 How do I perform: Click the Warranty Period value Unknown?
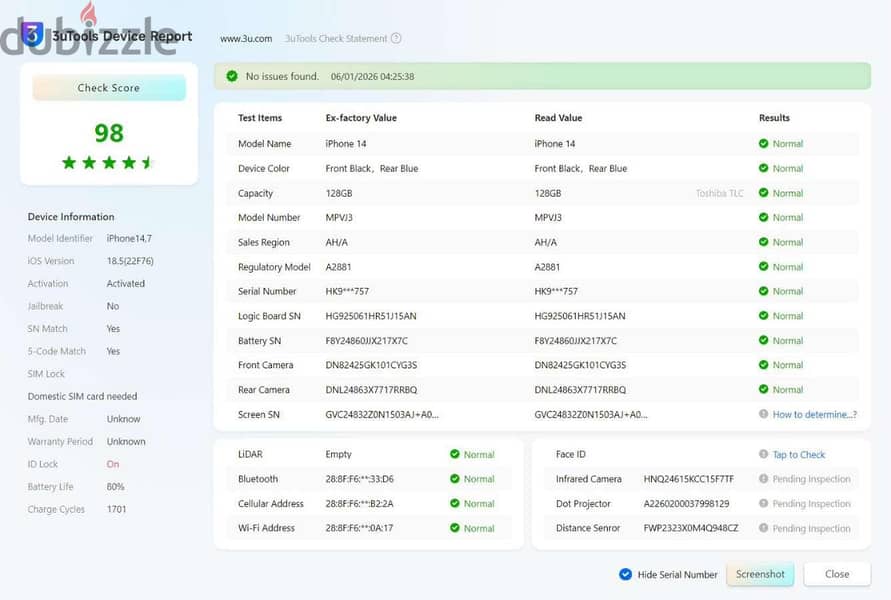tap(126, 441)
